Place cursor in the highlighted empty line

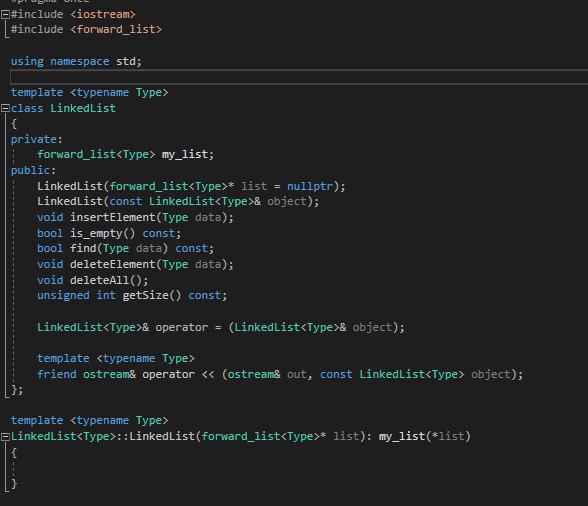[299, 77]
